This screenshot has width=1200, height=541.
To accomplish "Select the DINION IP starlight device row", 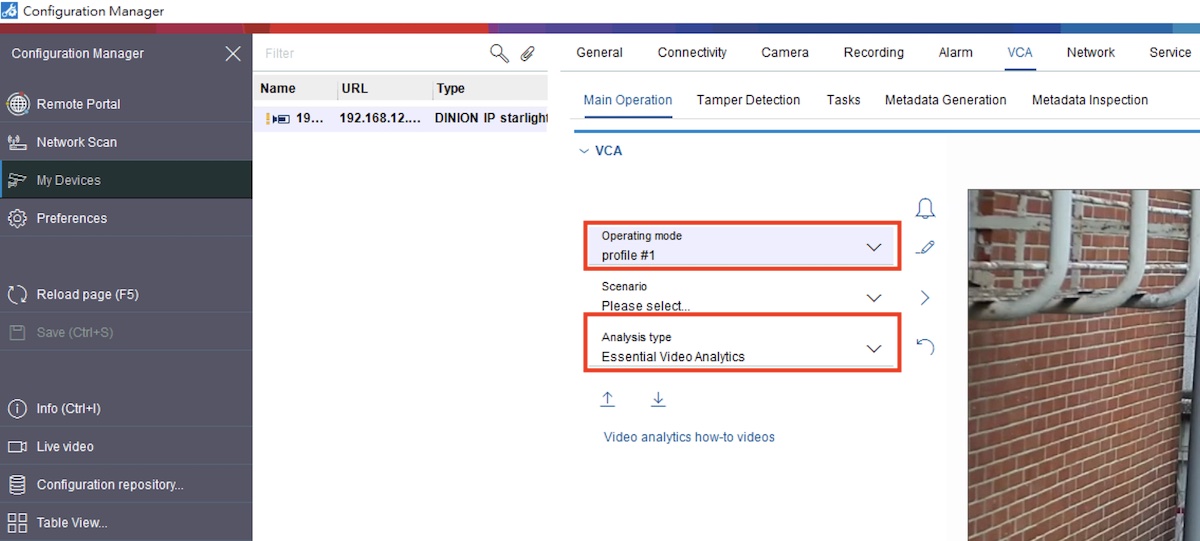I will click(400, 118).
